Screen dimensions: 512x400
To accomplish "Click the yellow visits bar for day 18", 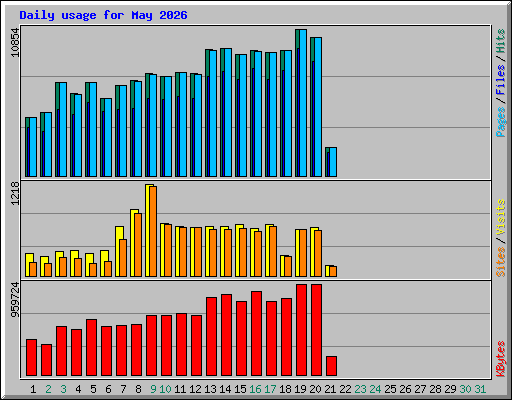I will [283, 266].
